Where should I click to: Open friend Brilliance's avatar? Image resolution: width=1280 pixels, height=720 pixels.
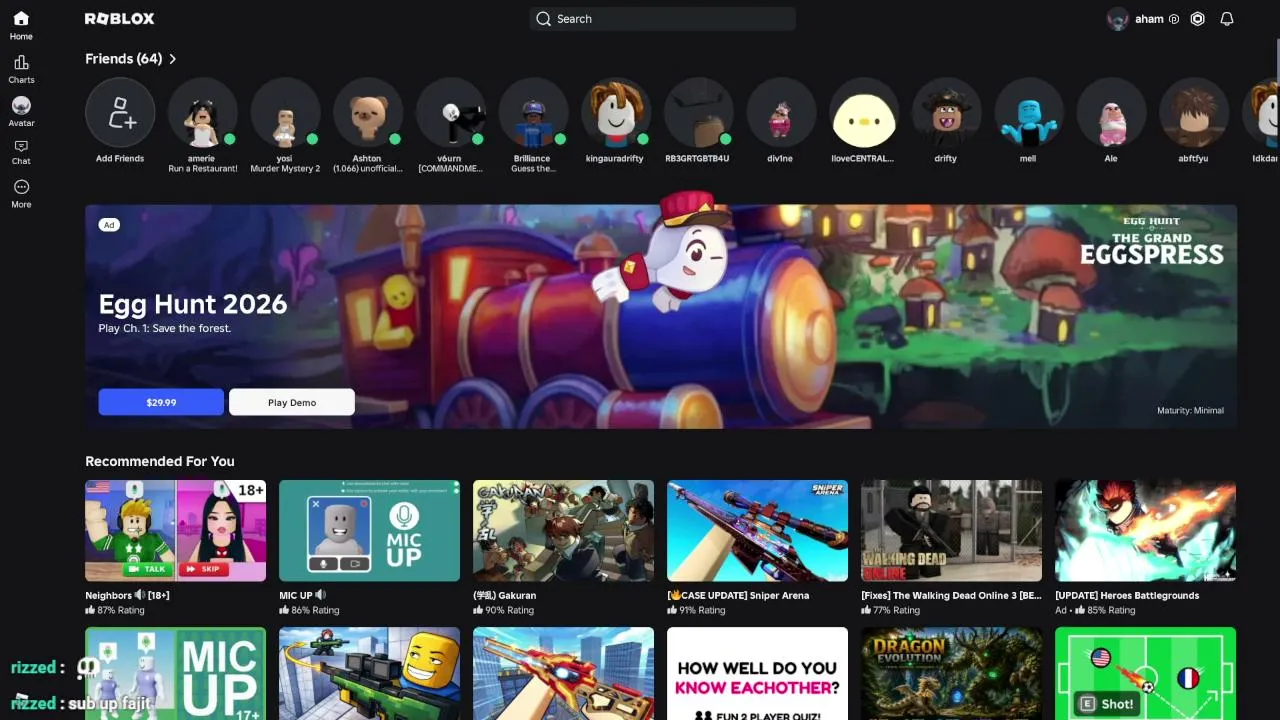click(534, 113)
